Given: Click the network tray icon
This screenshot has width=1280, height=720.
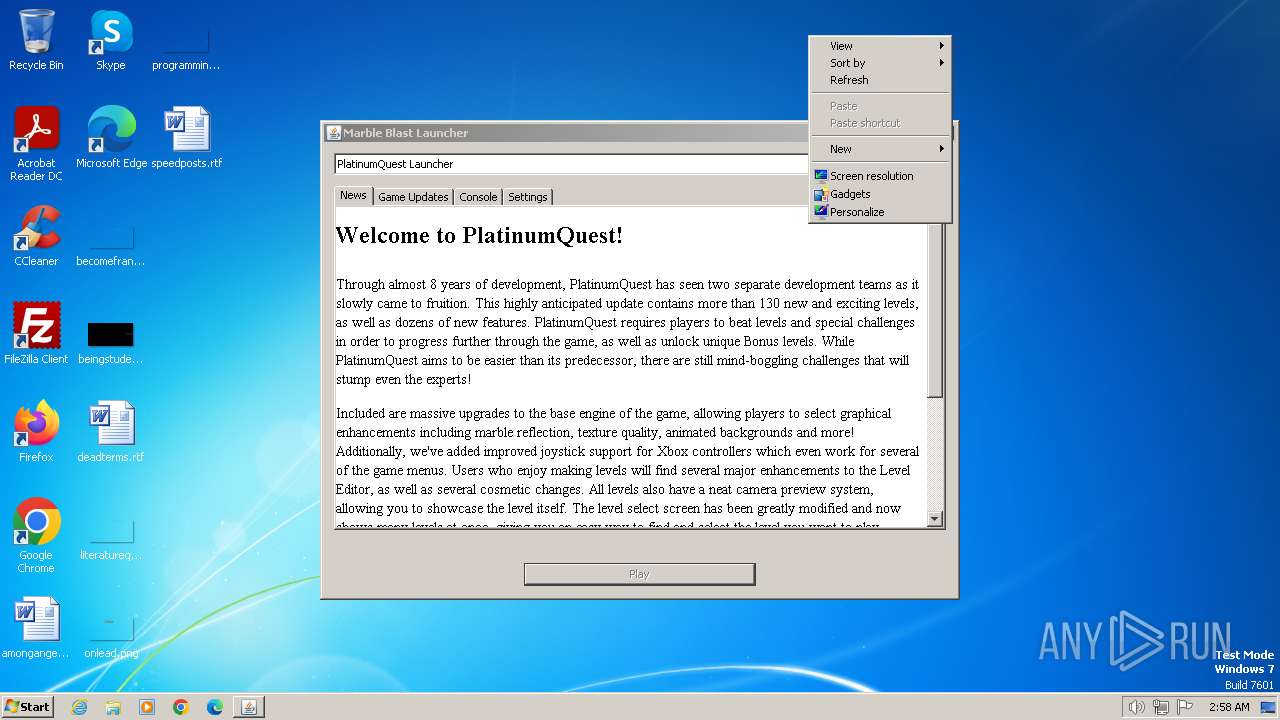Looking at the screenshot, I should point(1161,707).
